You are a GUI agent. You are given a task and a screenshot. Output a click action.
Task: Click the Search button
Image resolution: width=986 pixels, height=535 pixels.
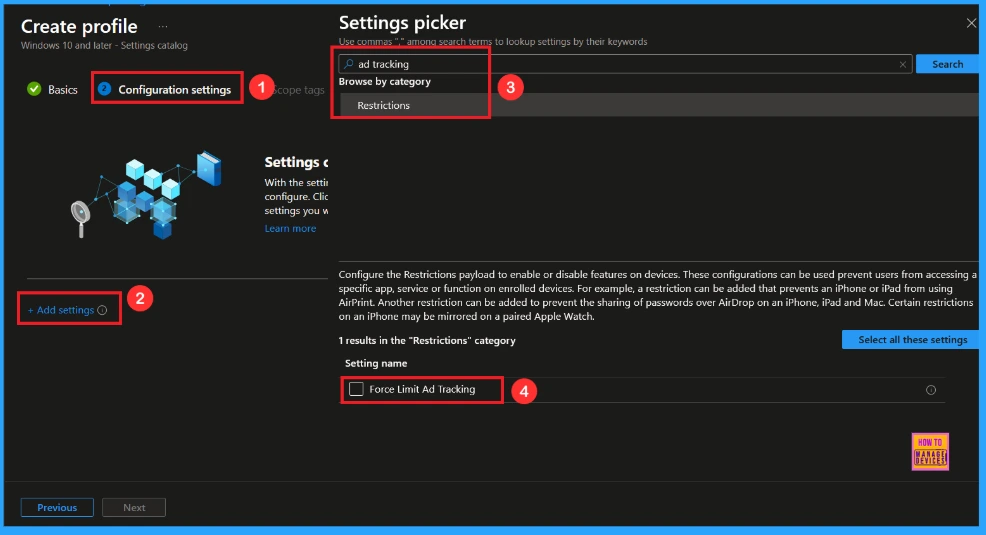point(947,64)
